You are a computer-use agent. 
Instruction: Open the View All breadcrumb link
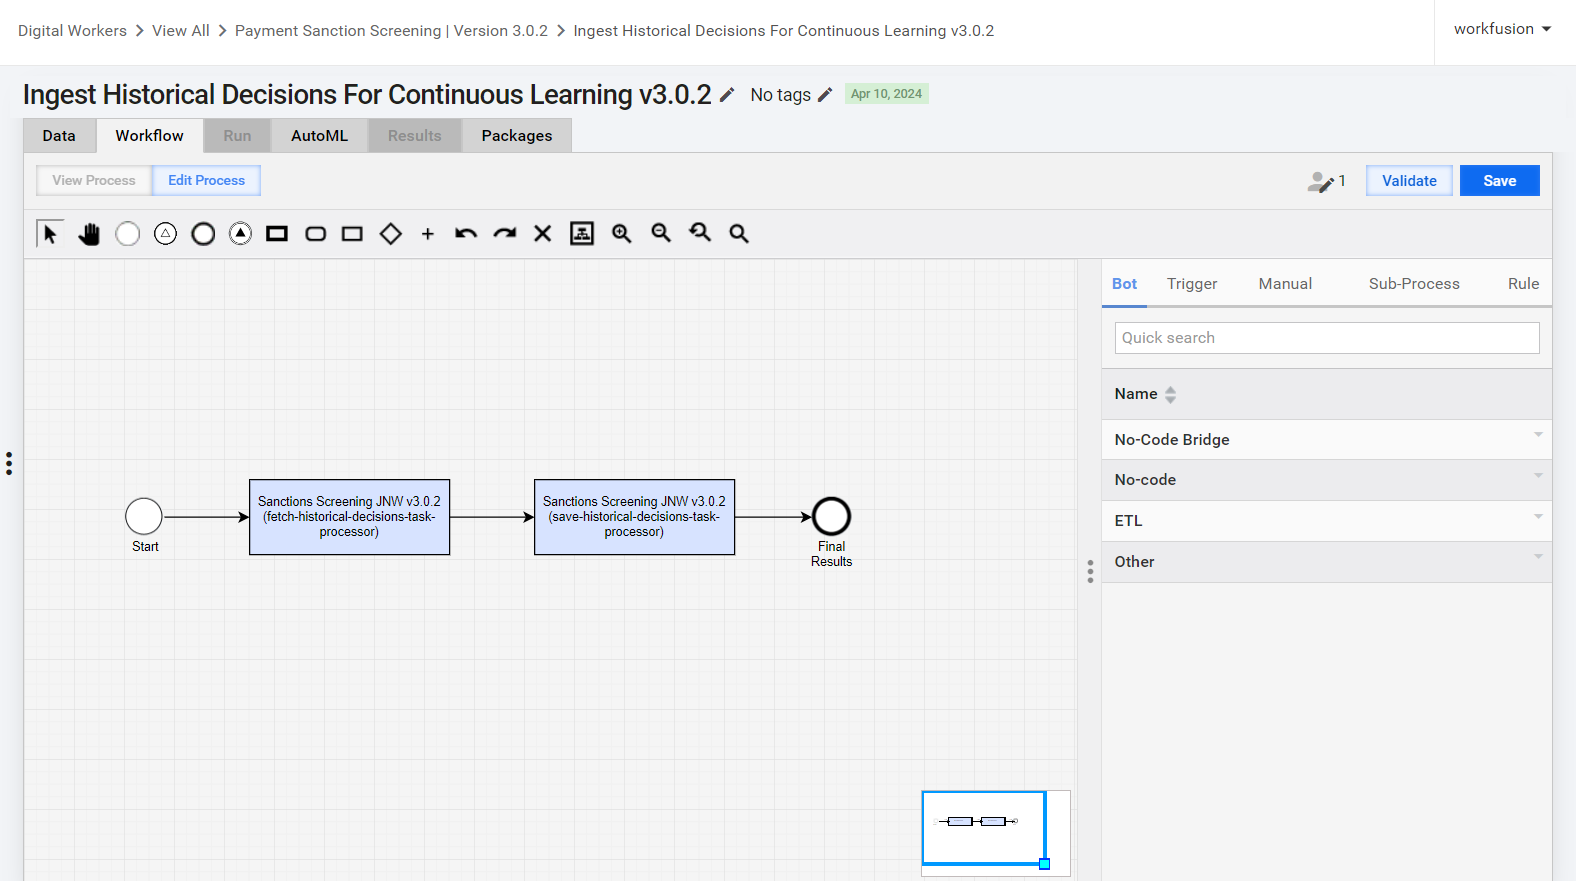point(181,31)
